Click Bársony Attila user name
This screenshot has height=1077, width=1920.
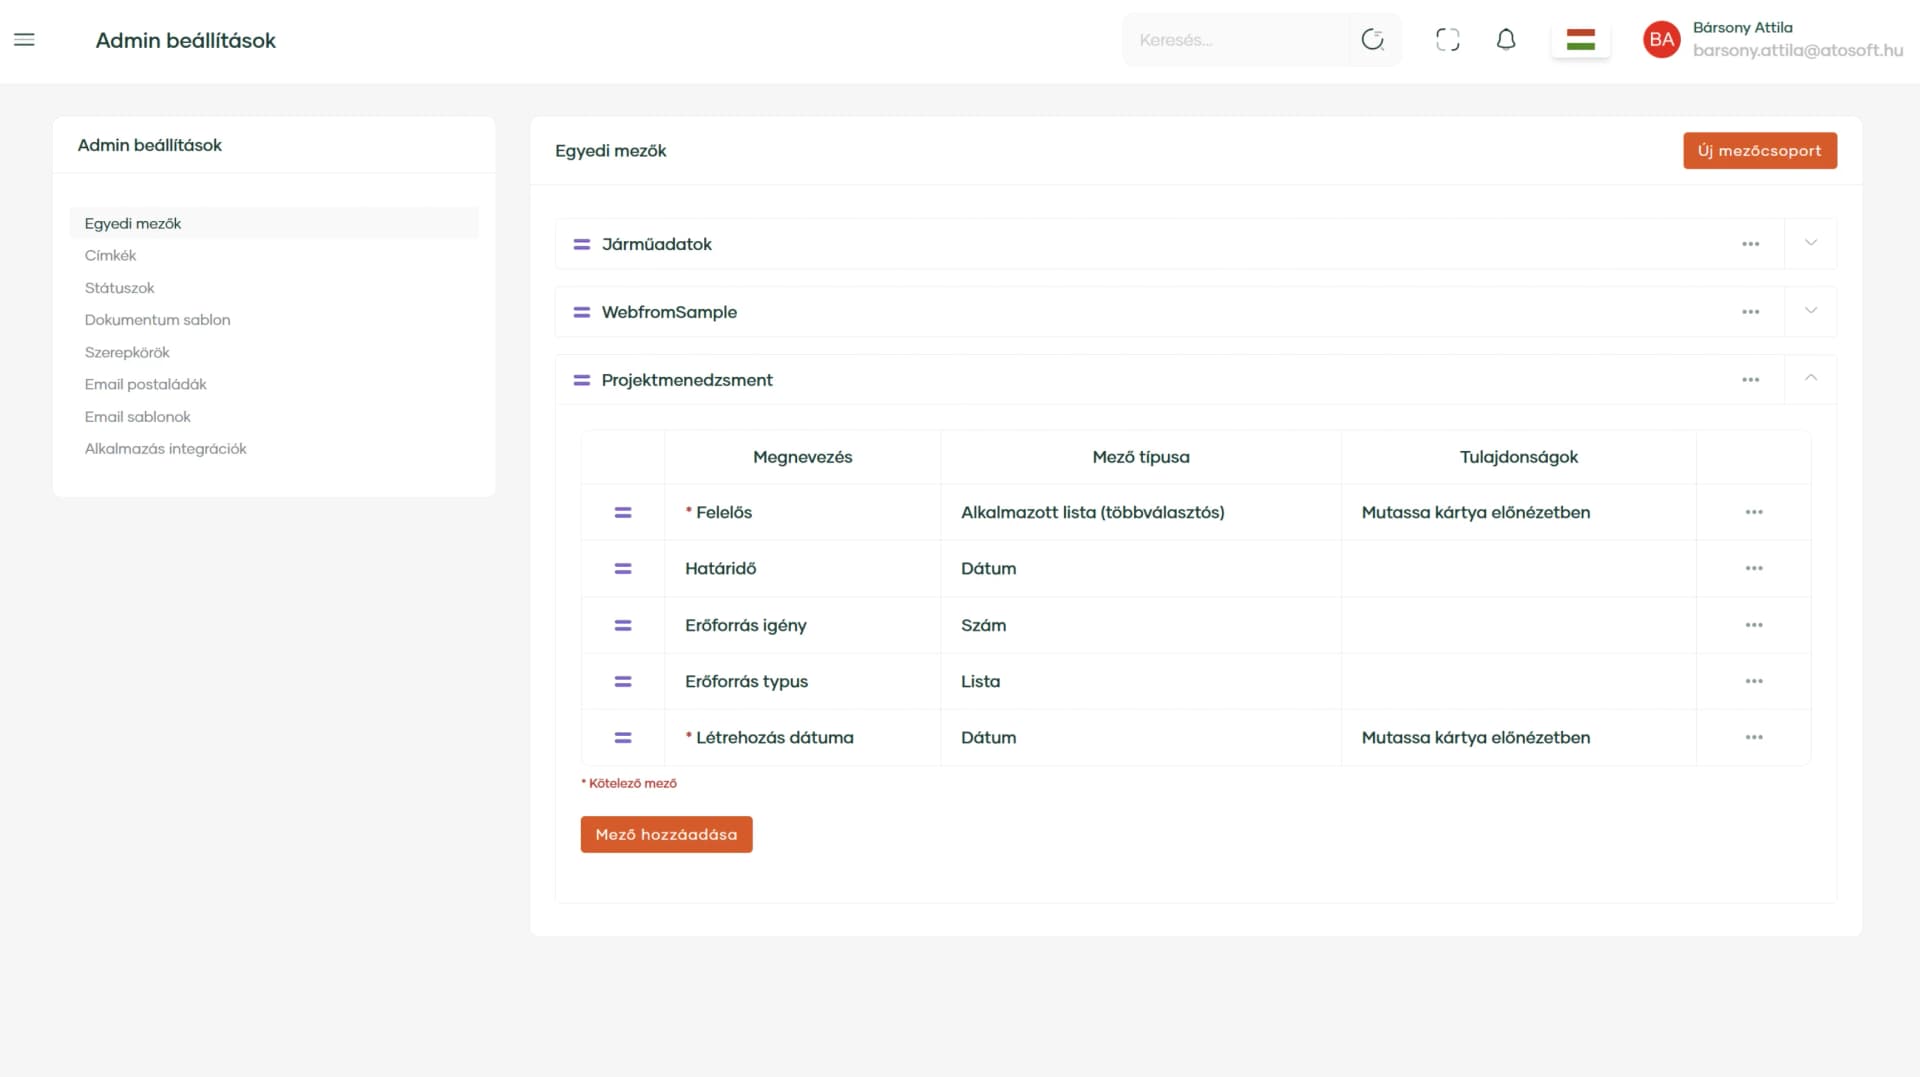1742,27
